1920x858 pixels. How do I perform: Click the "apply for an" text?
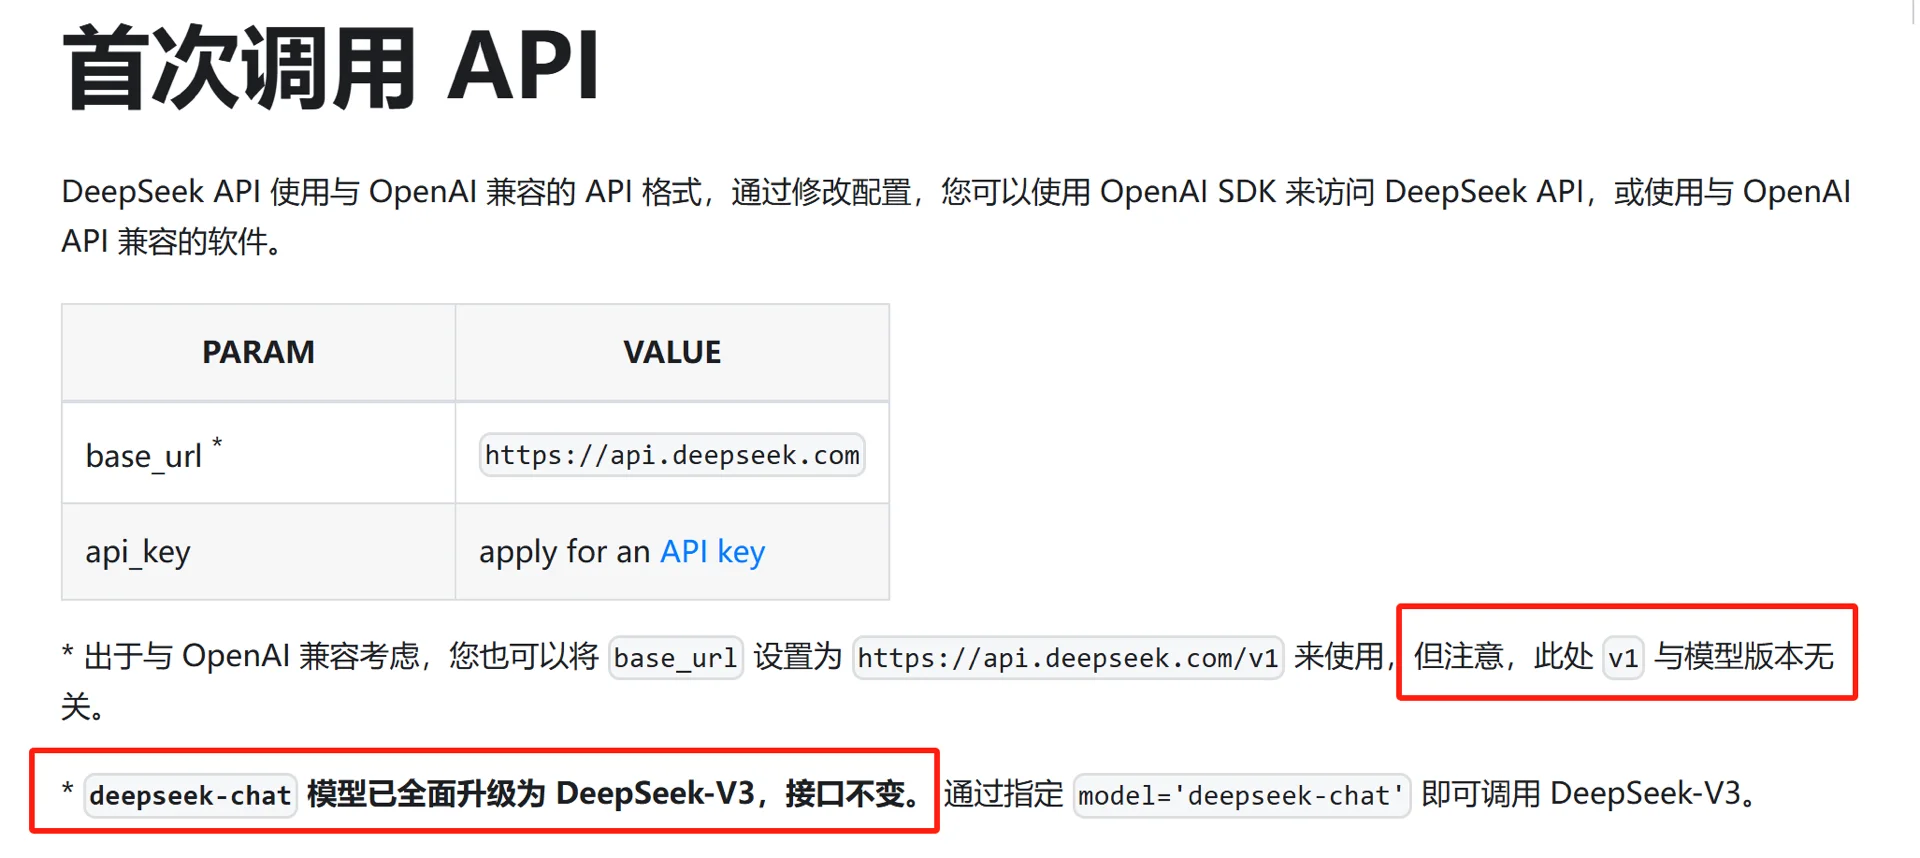(x=565, y=551)
